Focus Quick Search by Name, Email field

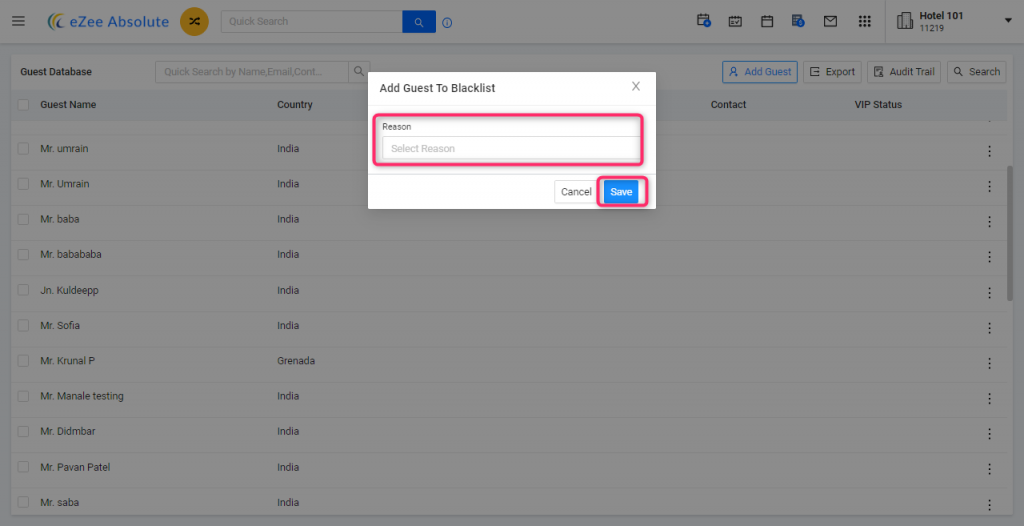(x=252, y=72)
